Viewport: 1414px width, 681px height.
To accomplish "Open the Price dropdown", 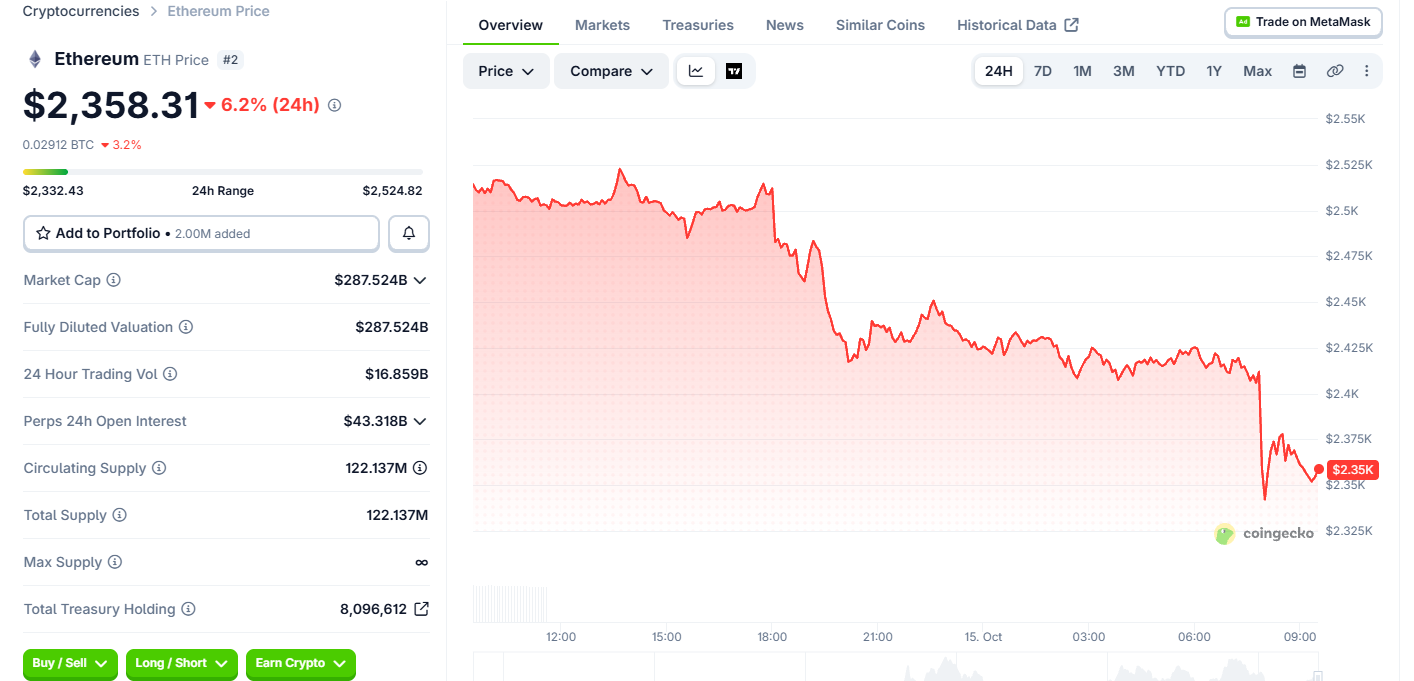I will tap(506, 71).
